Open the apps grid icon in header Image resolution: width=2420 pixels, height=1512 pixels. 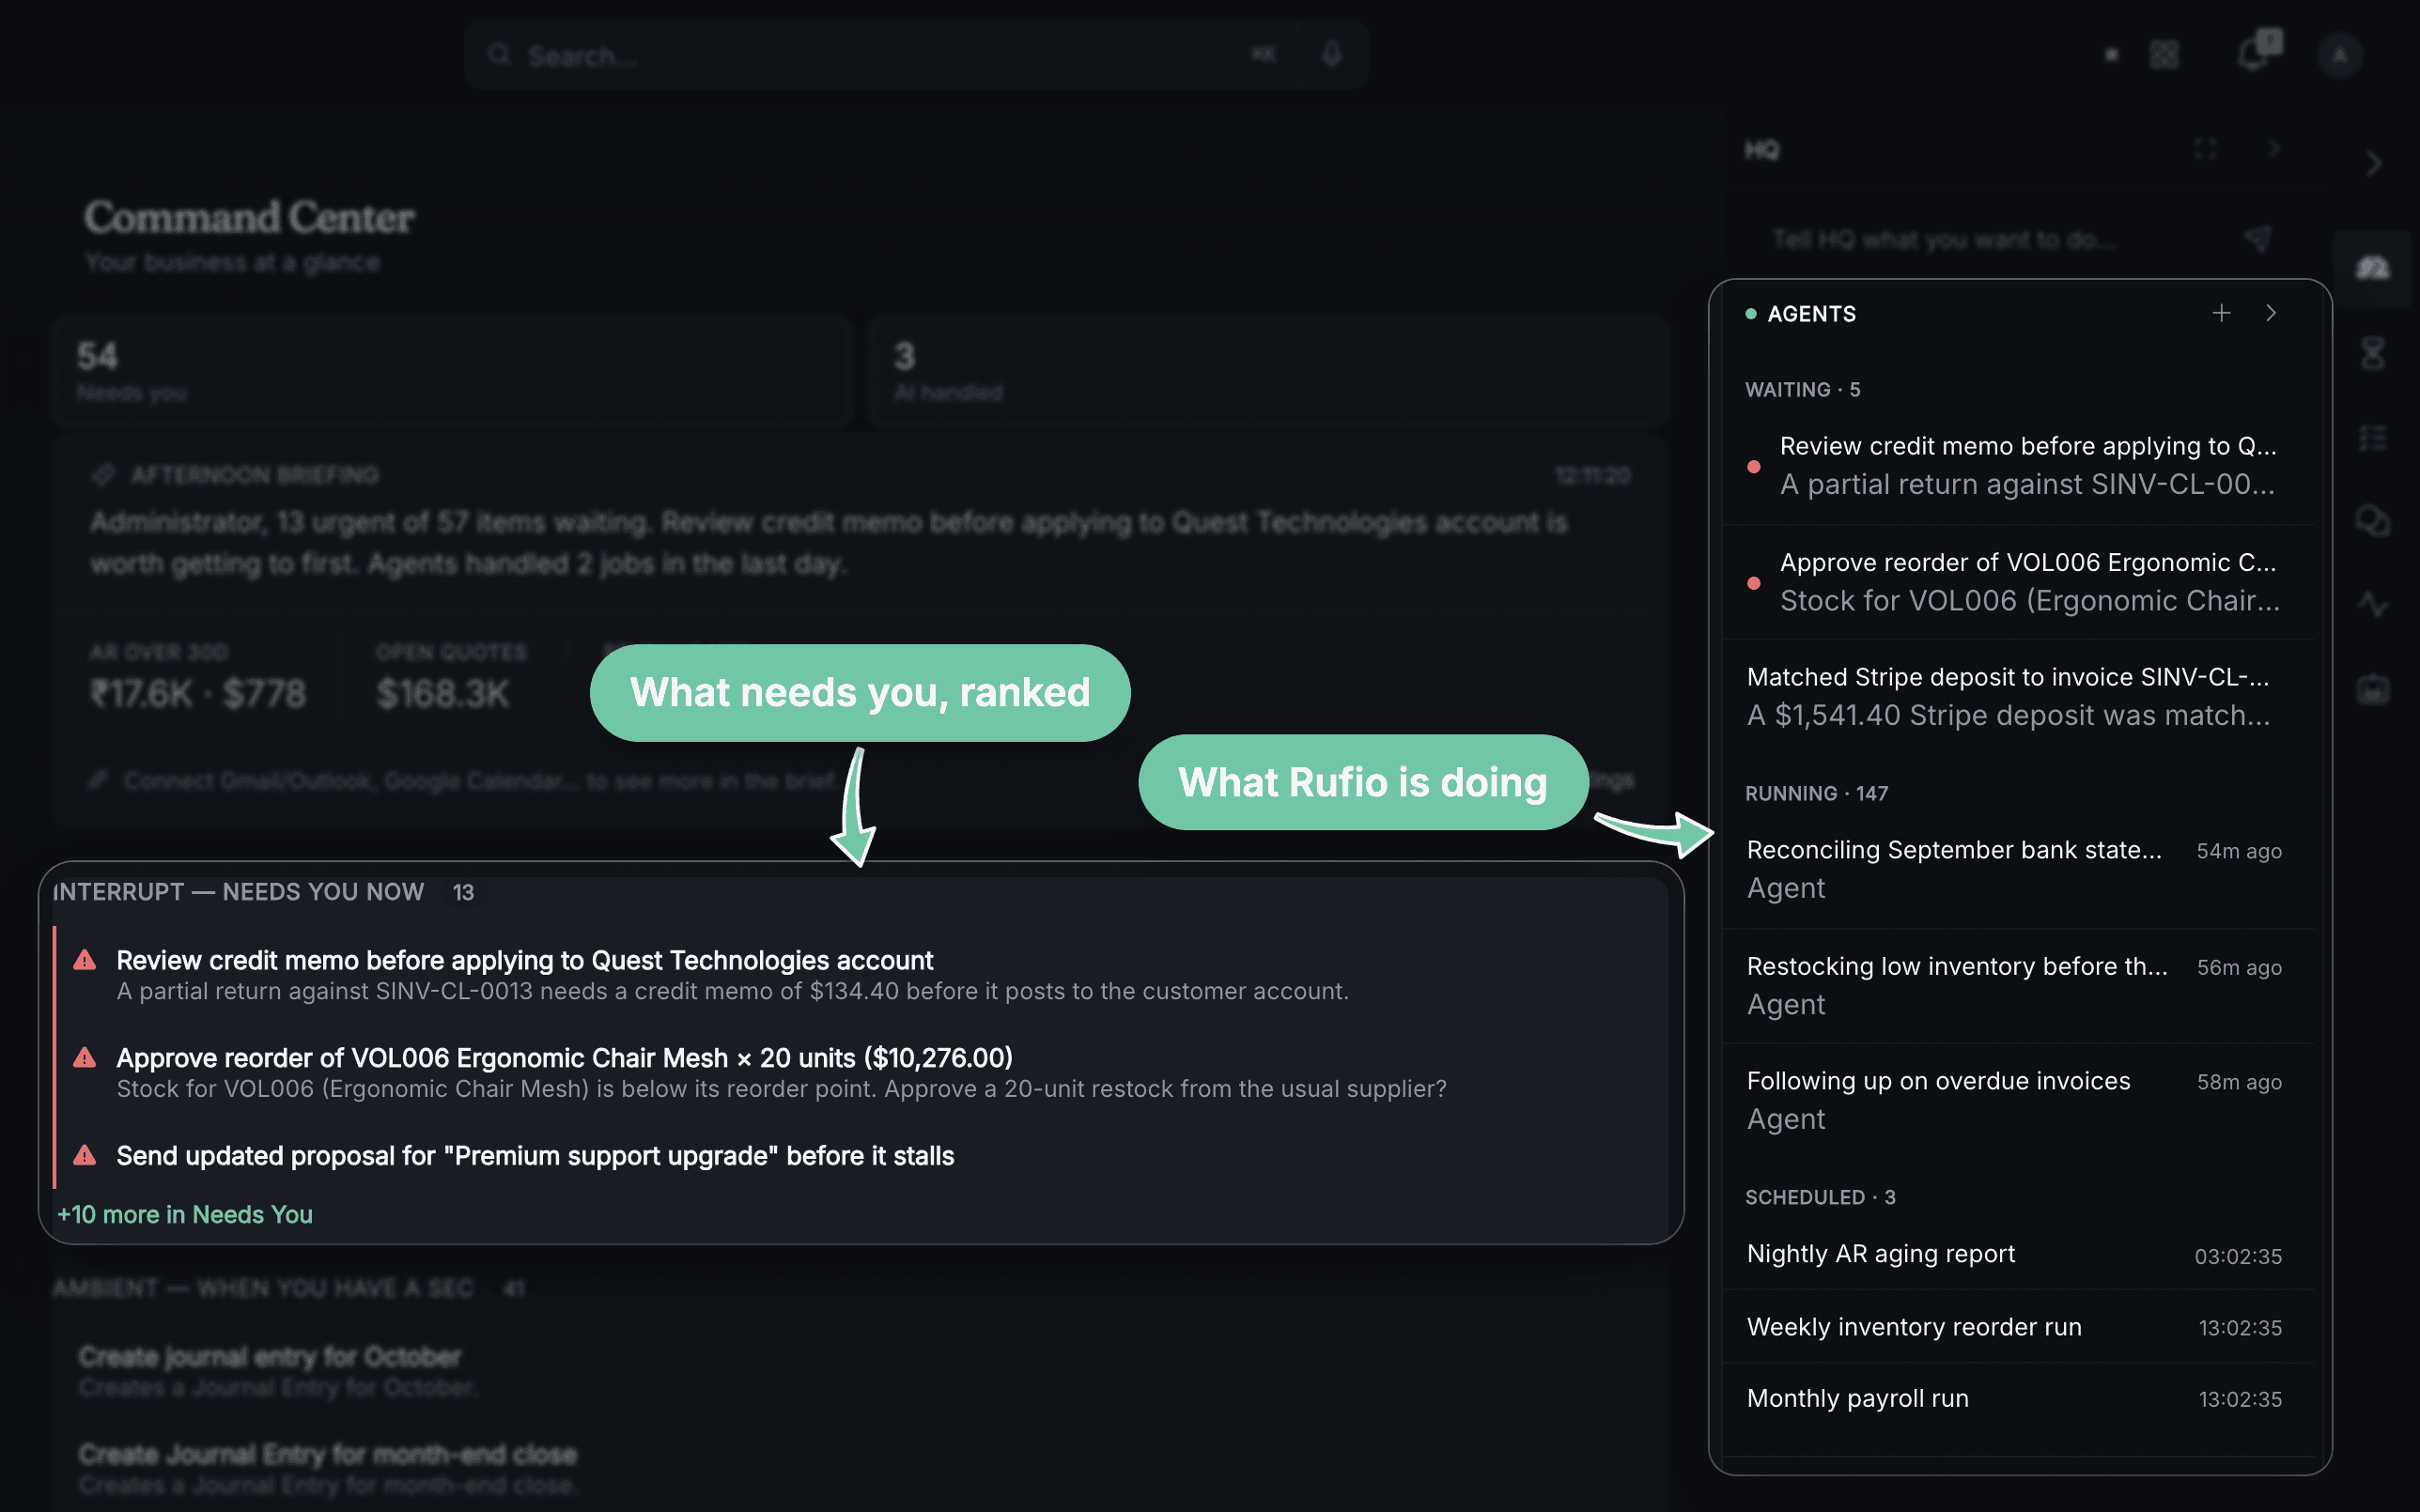(x=2164, y=54)
